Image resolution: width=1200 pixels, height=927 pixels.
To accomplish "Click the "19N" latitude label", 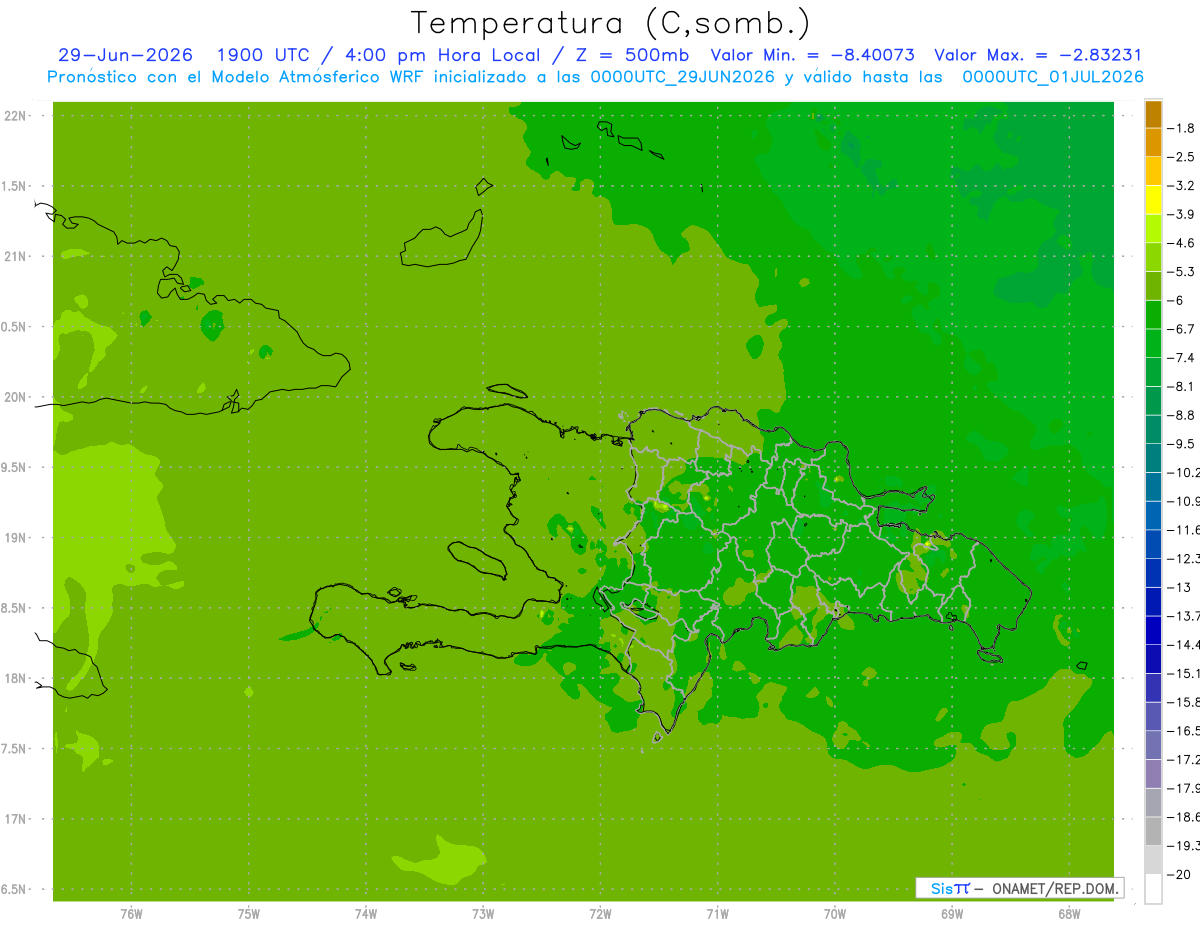I will [16, 537].
